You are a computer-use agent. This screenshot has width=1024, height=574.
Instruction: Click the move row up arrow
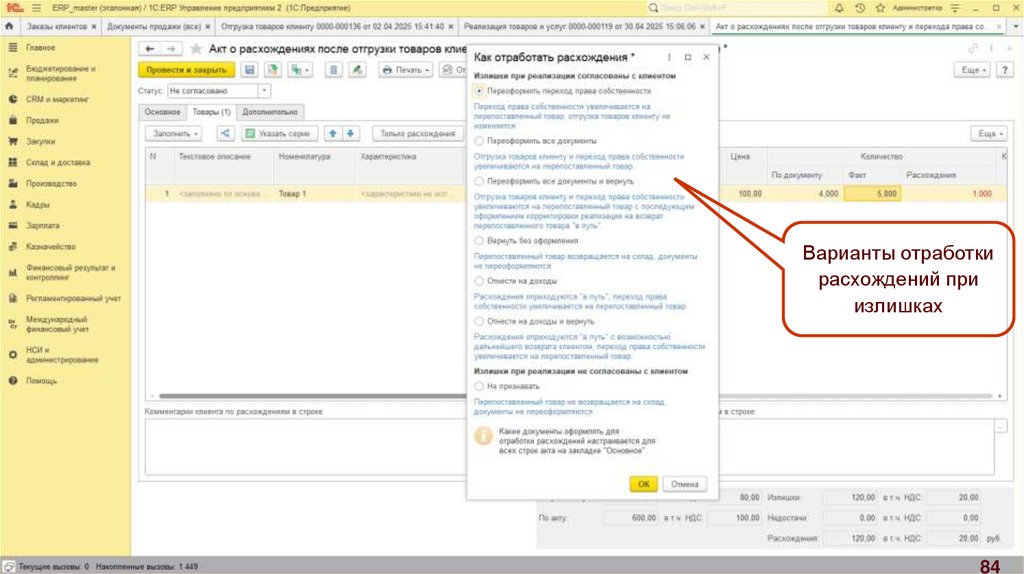pyautogui.click(x=334, y=133)
